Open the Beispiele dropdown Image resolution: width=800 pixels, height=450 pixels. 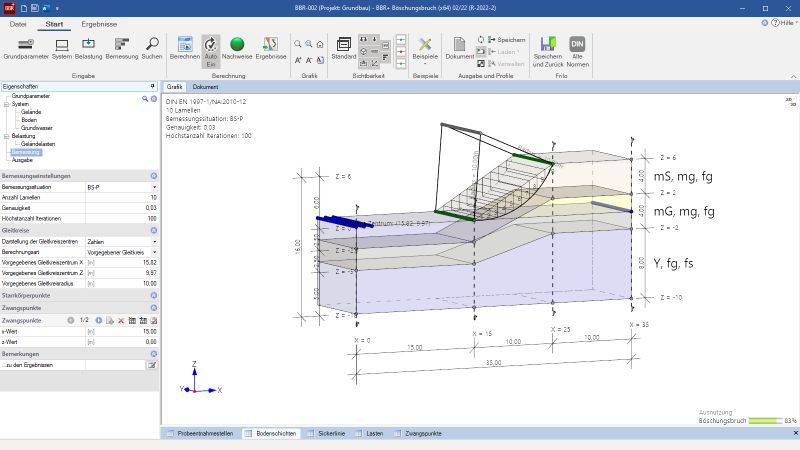click(x=425, y=51)
